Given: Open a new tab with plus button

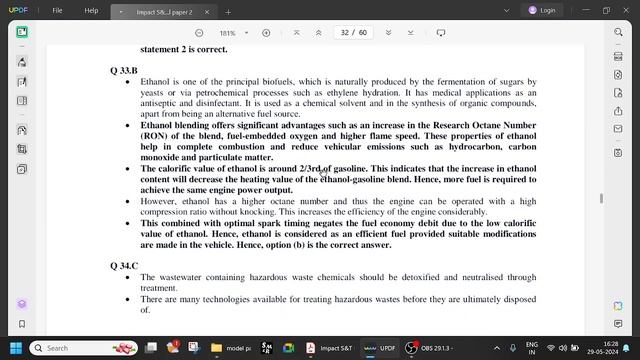Looking at the screenshot, I should pyautogui.click(x=228, y=12).
